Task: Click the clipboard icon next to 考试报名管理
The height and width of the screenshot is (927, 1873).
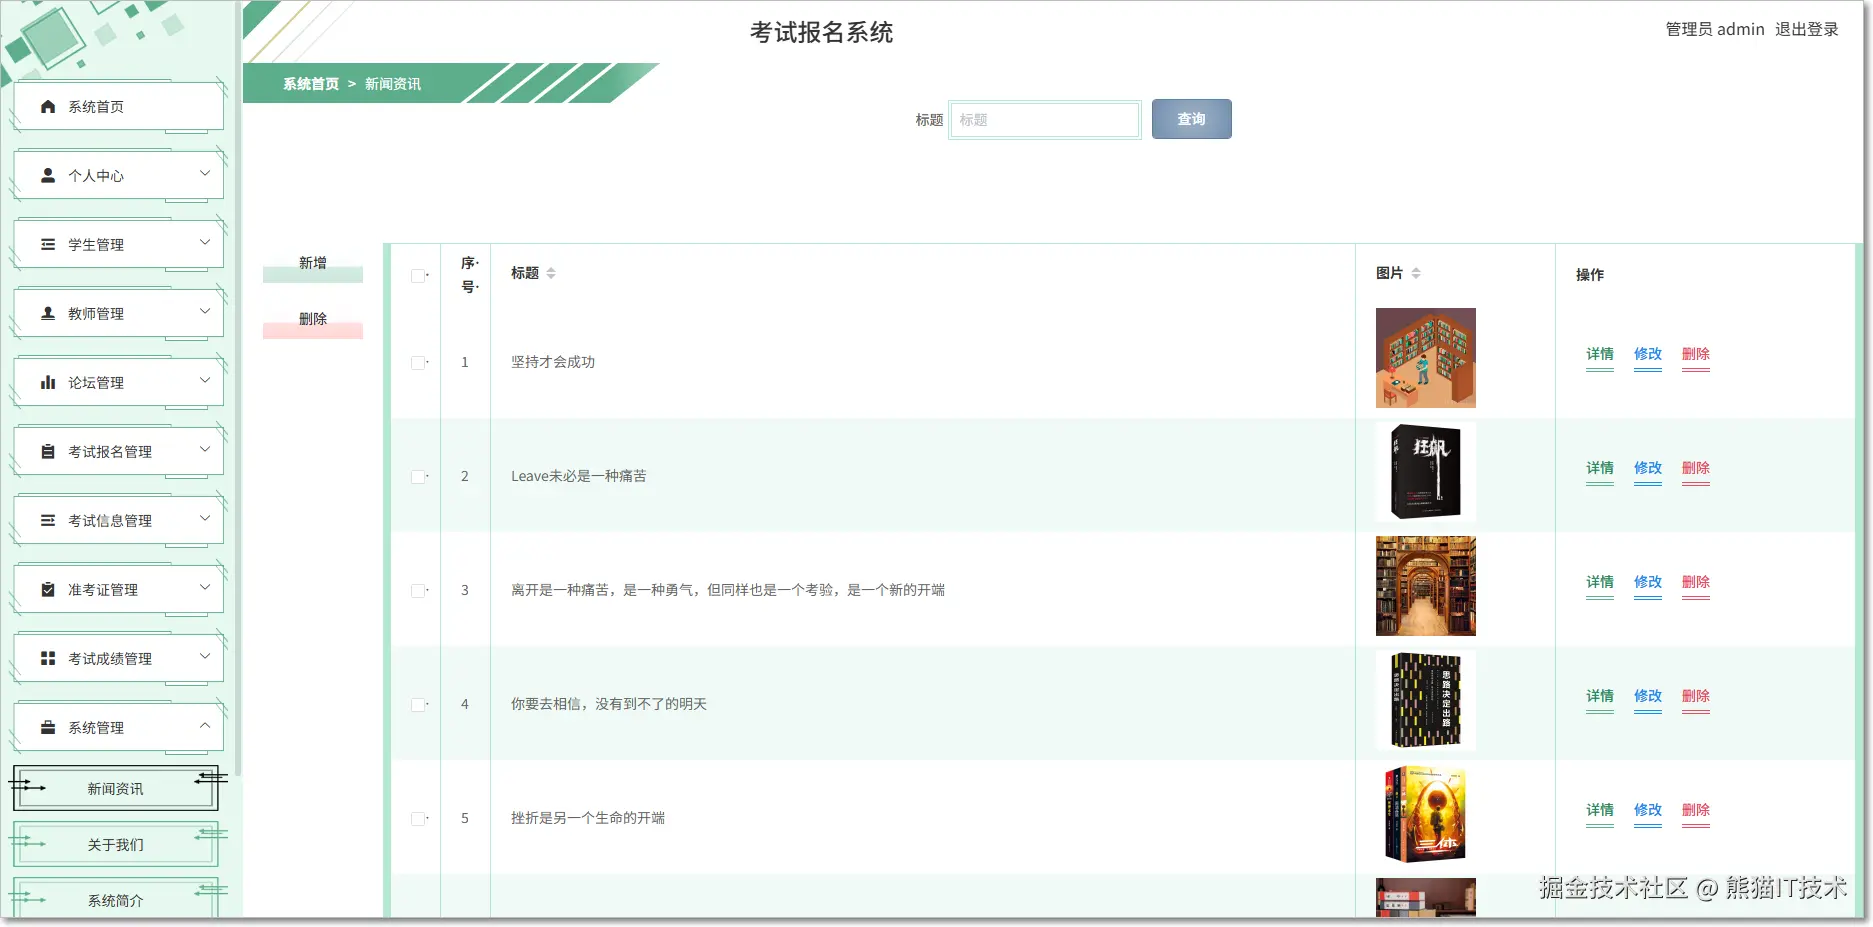Action: pyautogui.click(x=48, y=451)
